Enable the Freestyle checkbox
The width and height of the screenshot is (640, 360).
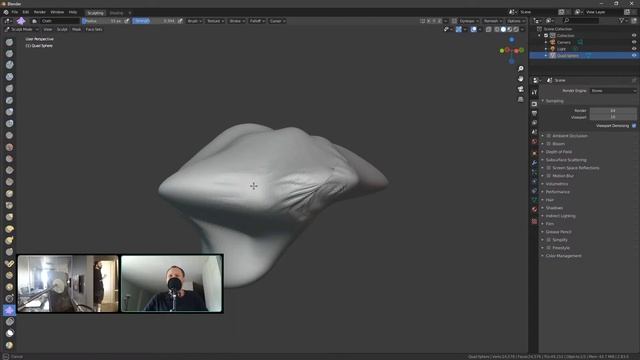coord(549,248)
